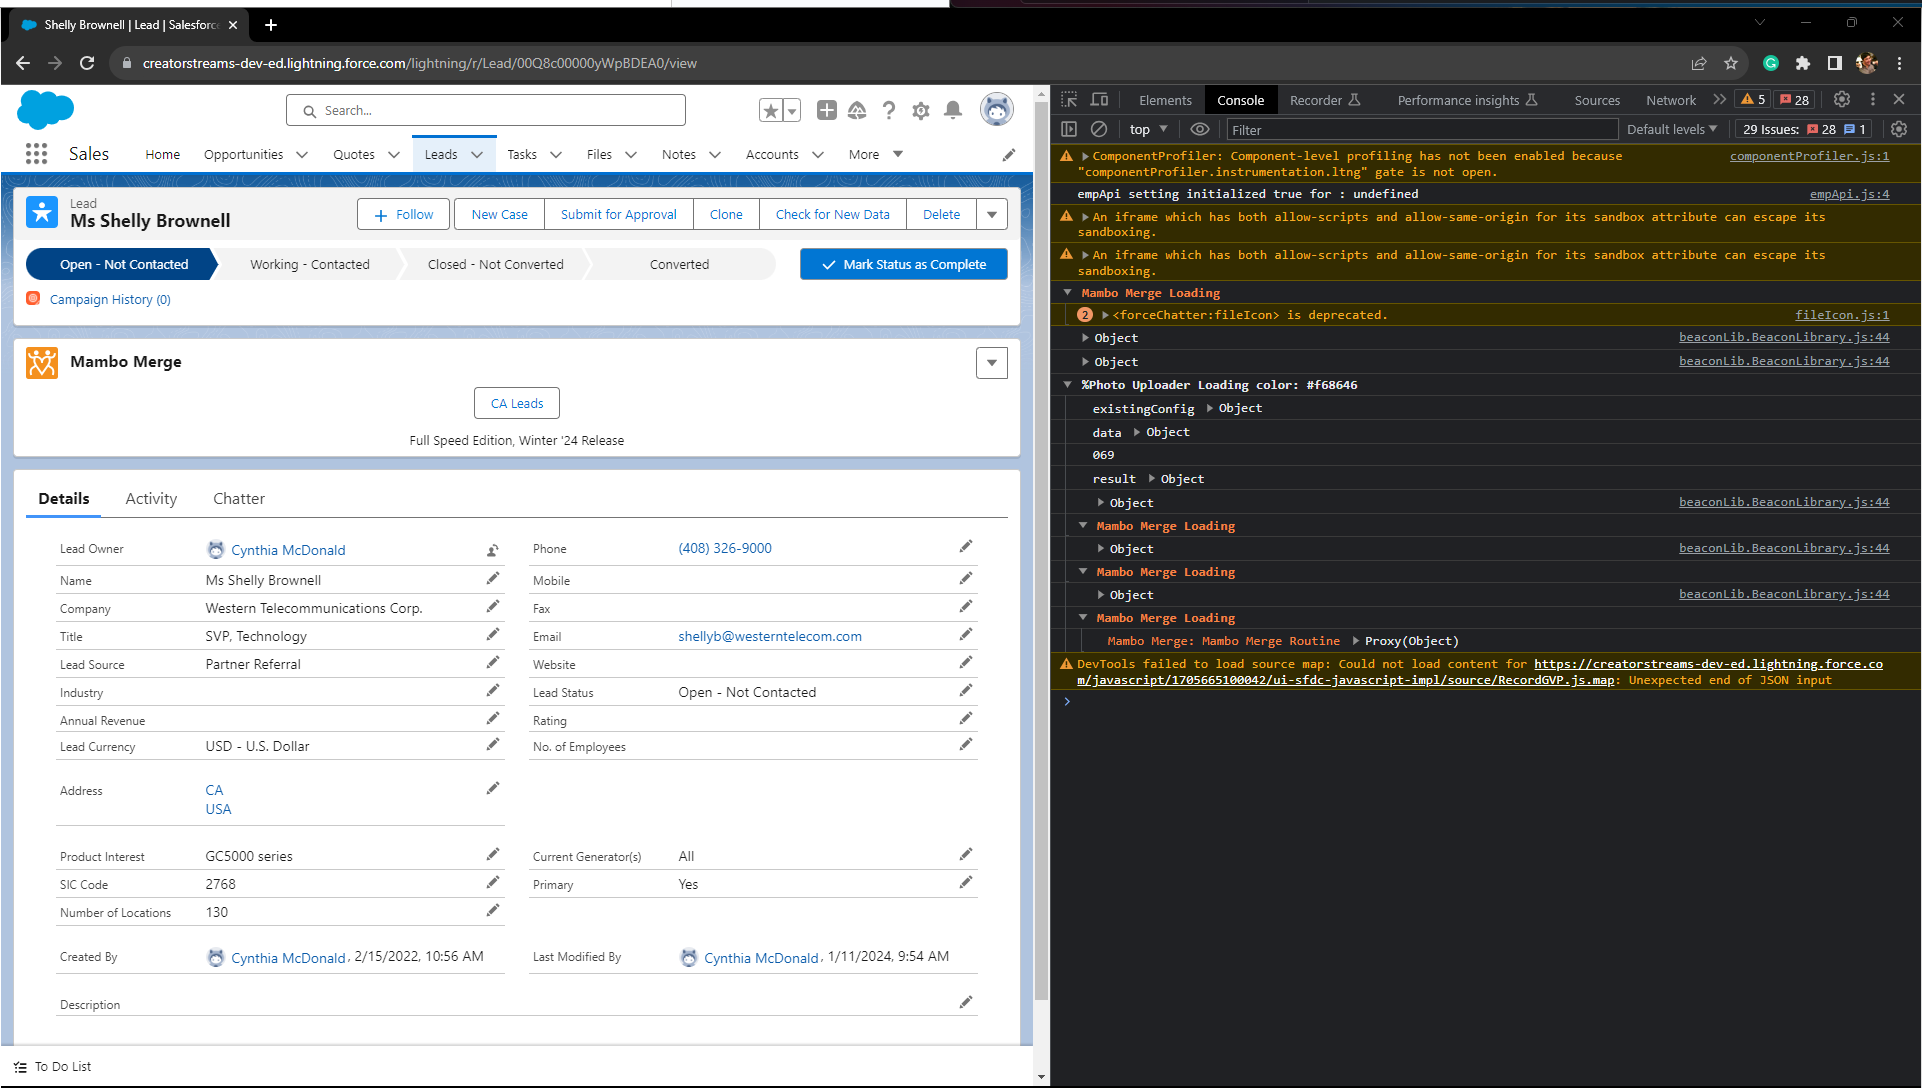The width and height of the screenshot is (1922, 1088).
Task: Click the email edit pencil icon next to shellyb
Action: [x=966, y=636]
